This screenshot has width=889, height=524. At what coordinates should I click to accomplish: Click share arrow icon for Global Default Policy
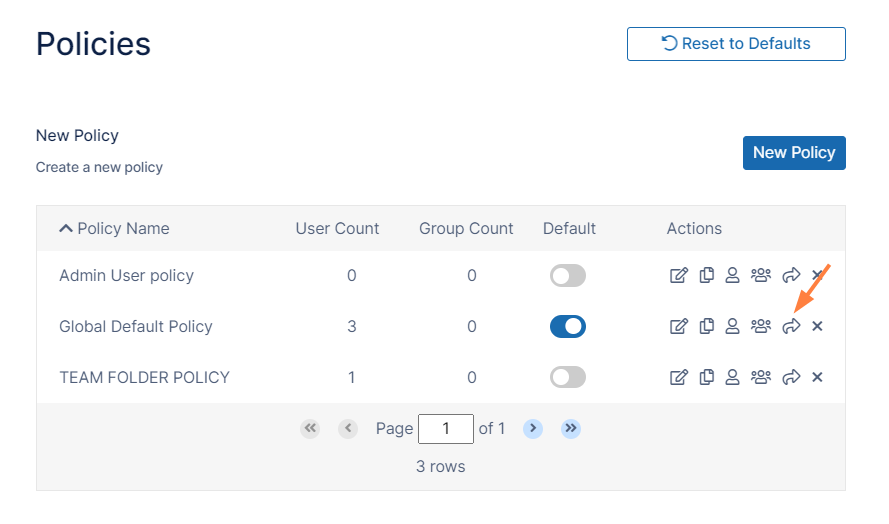click(x=791, y=326)
